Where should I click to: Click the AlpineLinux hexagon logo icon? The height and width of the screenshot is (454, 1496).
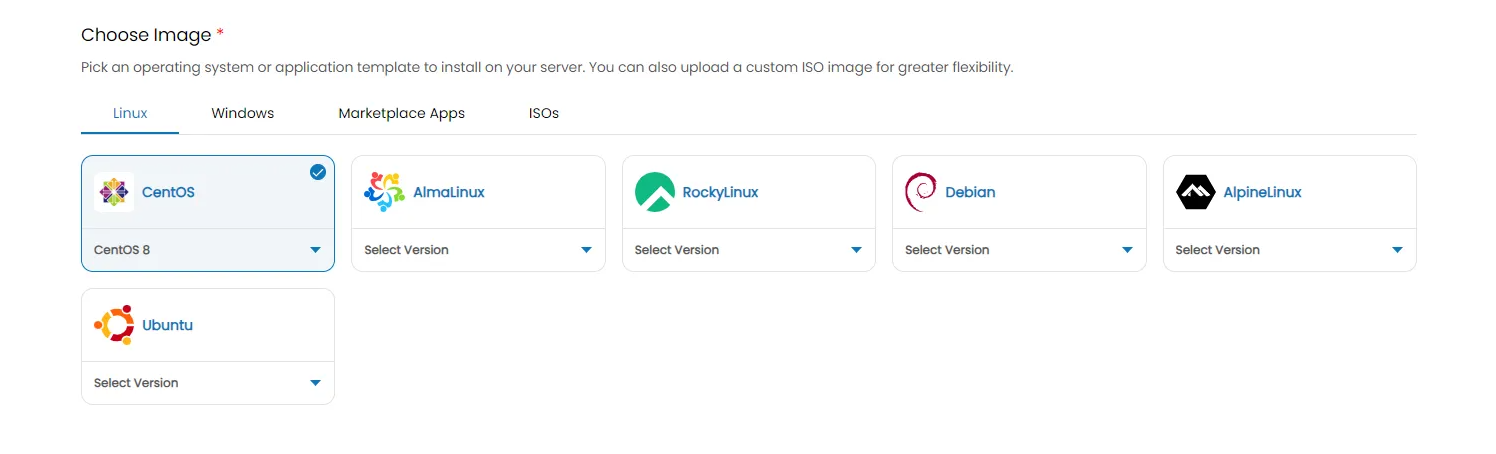[1195, 192]
